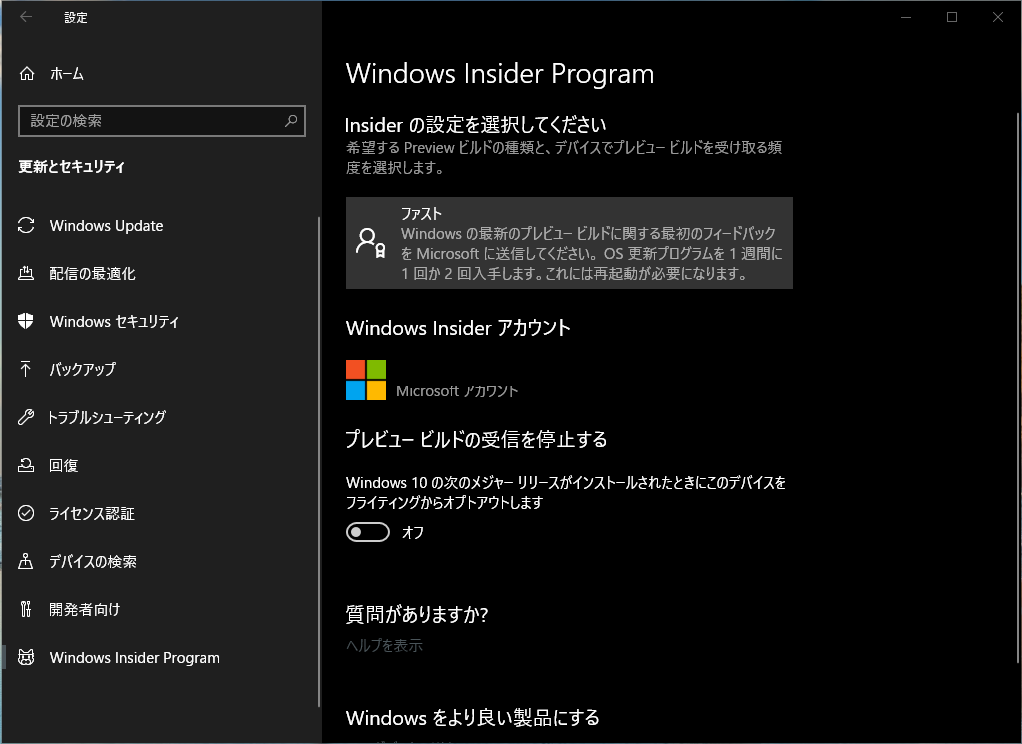Click the ヘルプを表示 help link

click(x=384, y=646)
